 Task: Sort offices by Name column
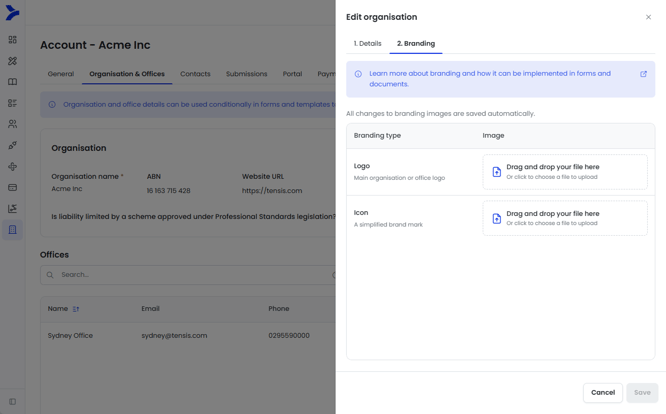pyautogui.click(x=75, y=309)
